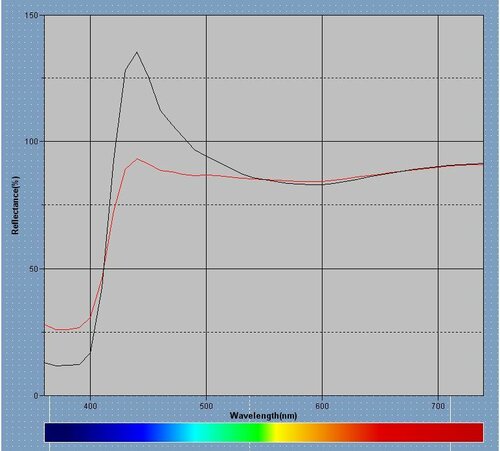500x451 pixels.
Task: Click the 0 reflectance axis label
Action: (x=36, y=396)
